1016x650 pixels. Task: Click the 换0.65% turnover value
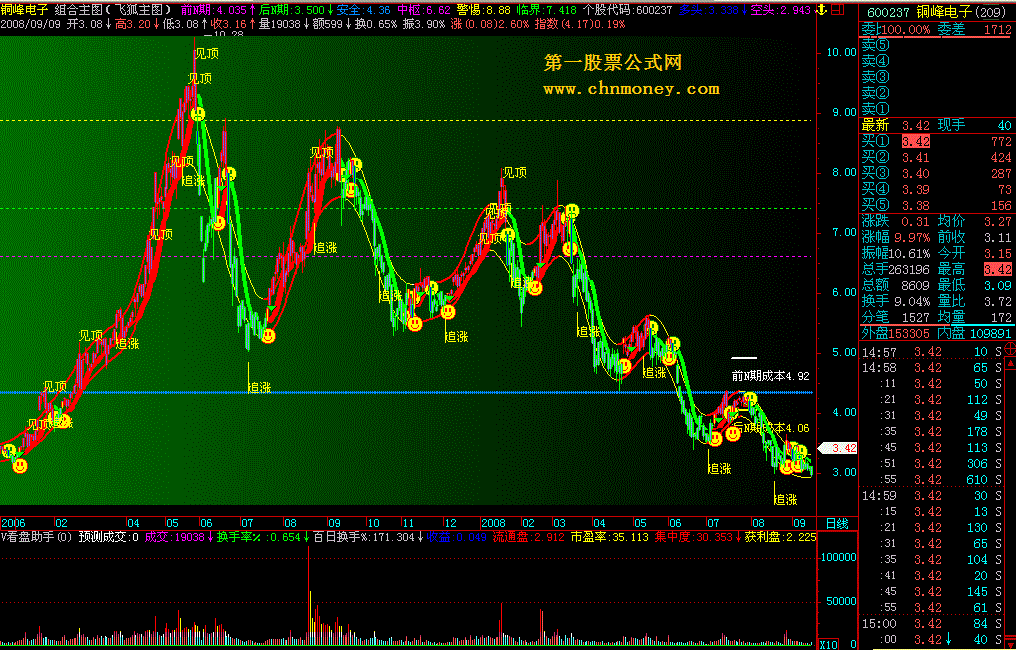point(376,24)
